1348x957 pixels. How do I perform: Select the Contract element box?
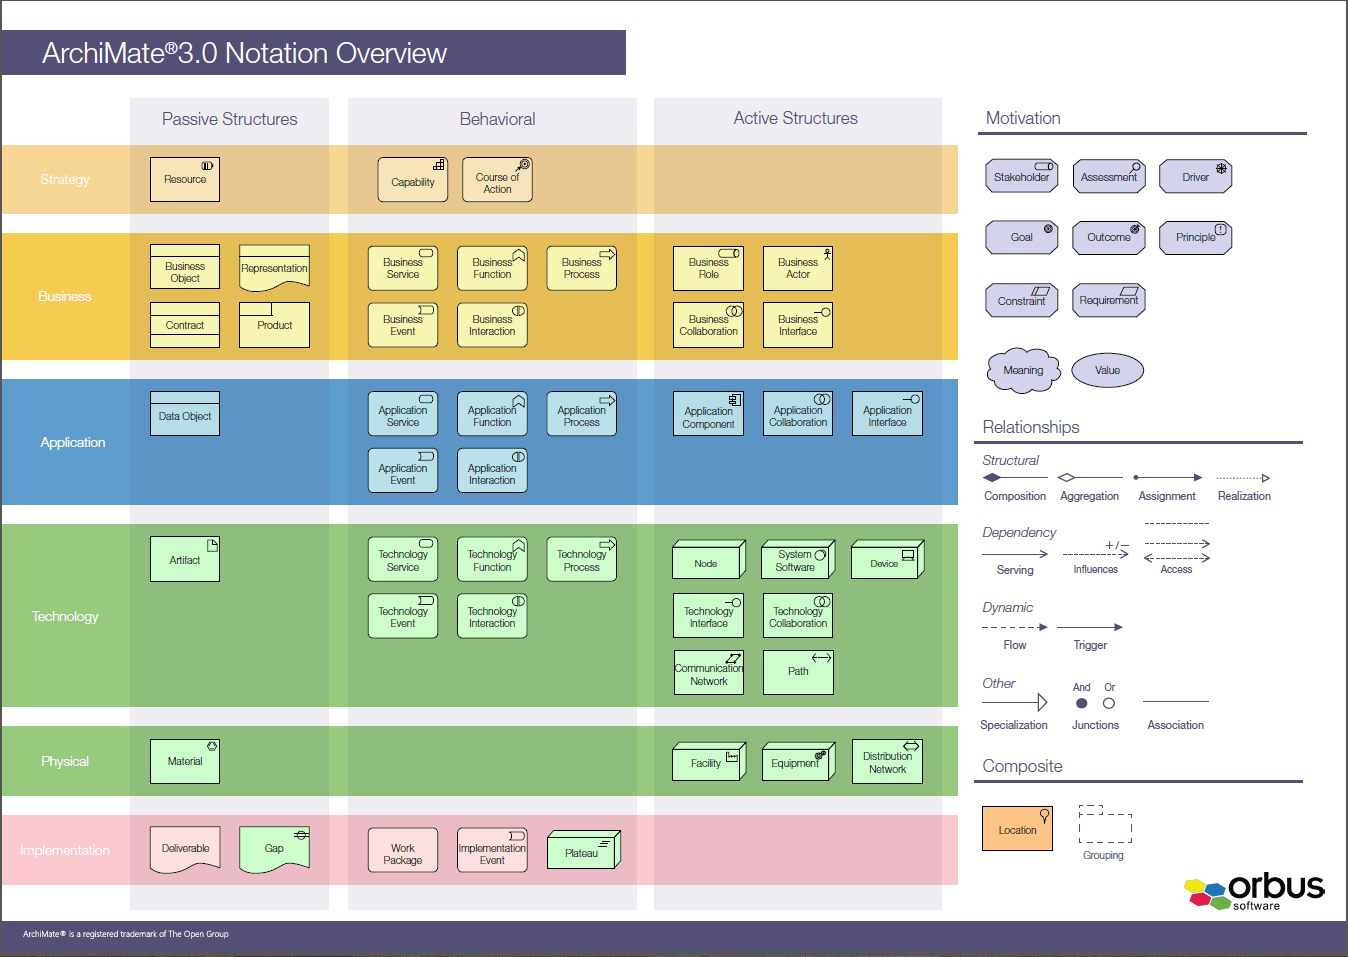185,325
